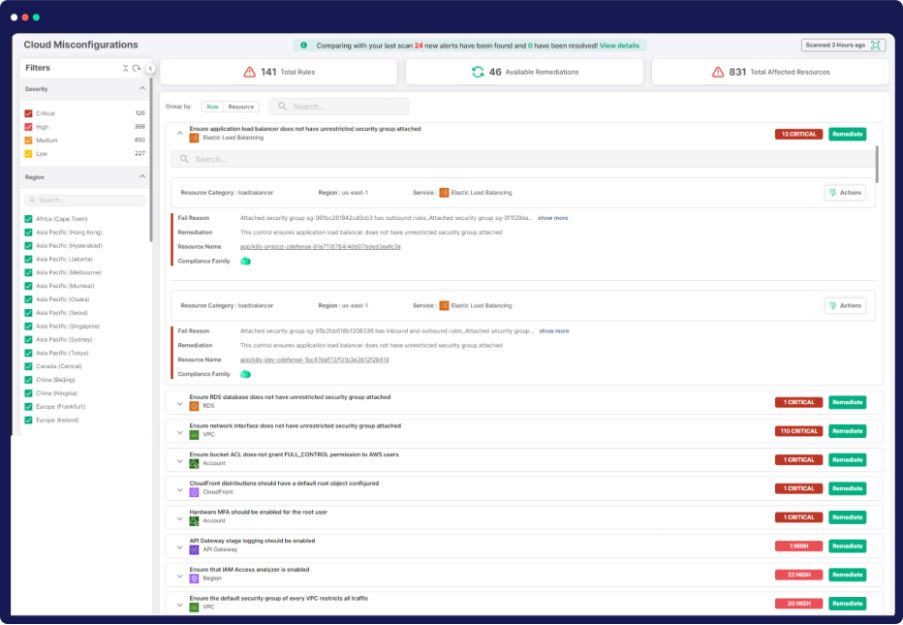Collapse the application load balancer rule
903x625 pixels.
point(180,132)
